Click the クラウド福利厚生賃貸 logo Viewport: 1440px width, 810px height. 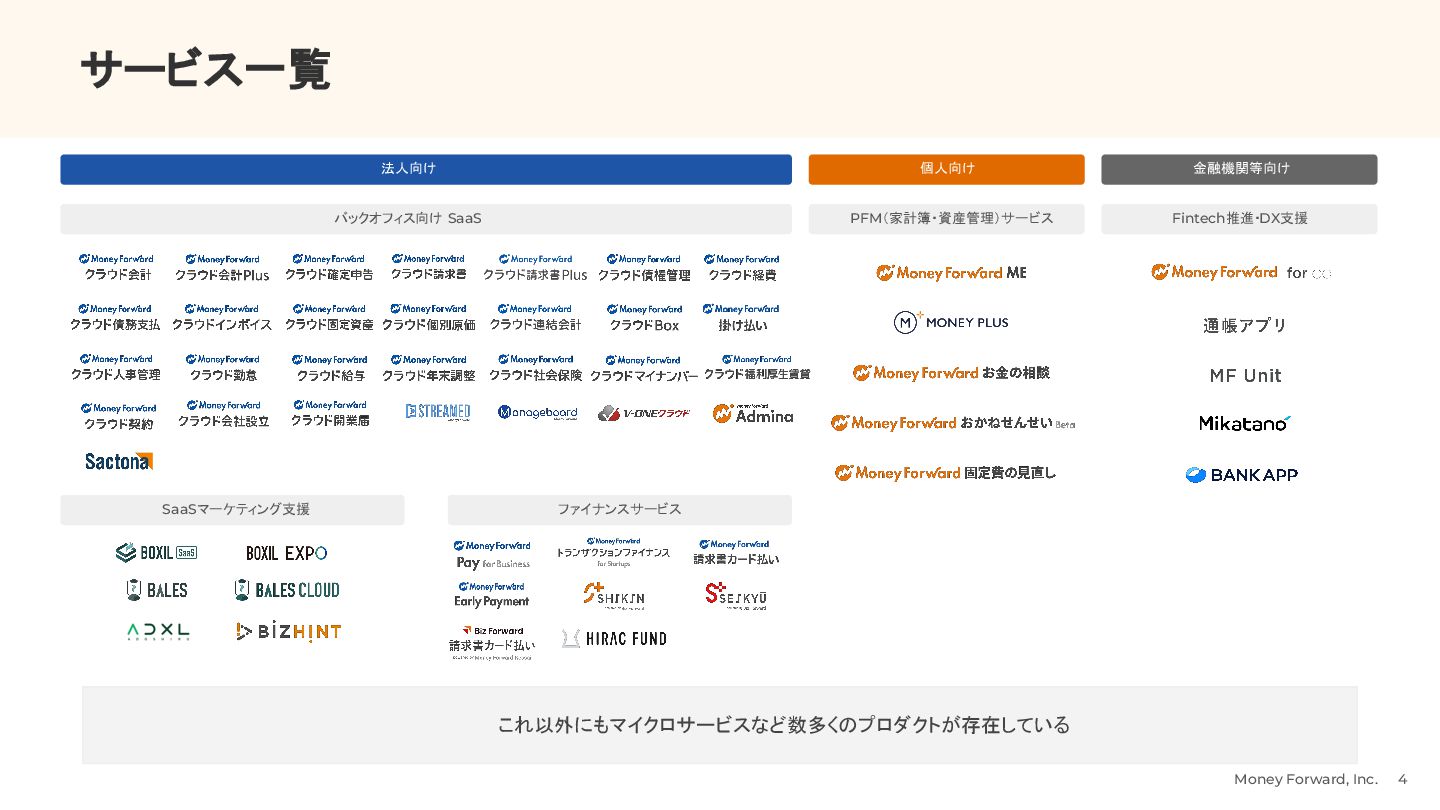(757, 367)
